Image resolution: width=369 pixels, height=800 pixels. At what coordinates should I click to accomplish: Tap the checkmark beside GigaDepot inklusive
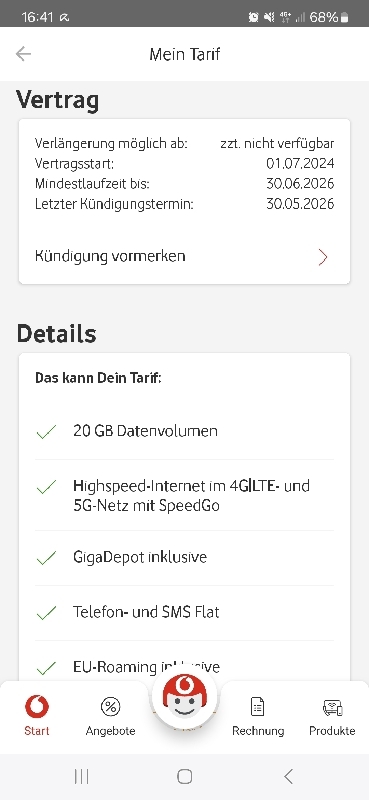(x=46, y=559)
